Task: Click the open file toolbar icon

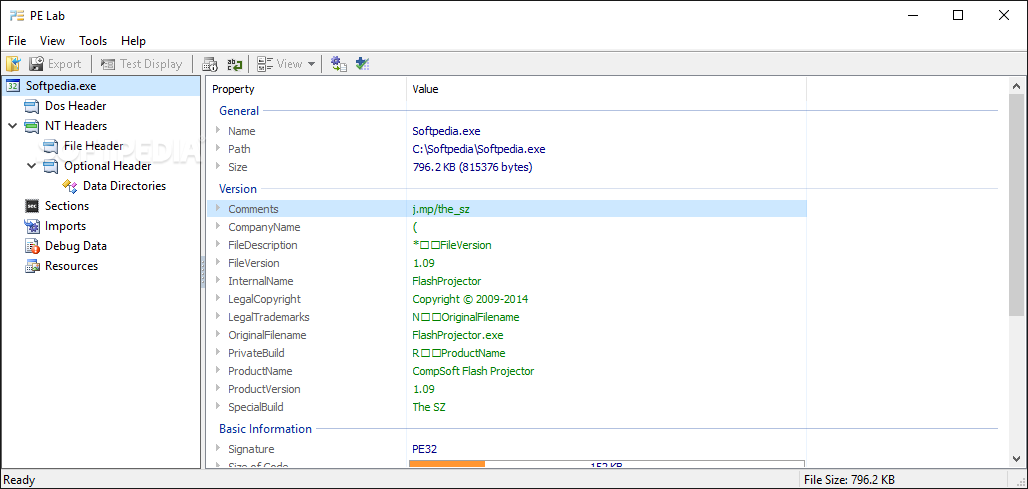Action: coord(14,64)
